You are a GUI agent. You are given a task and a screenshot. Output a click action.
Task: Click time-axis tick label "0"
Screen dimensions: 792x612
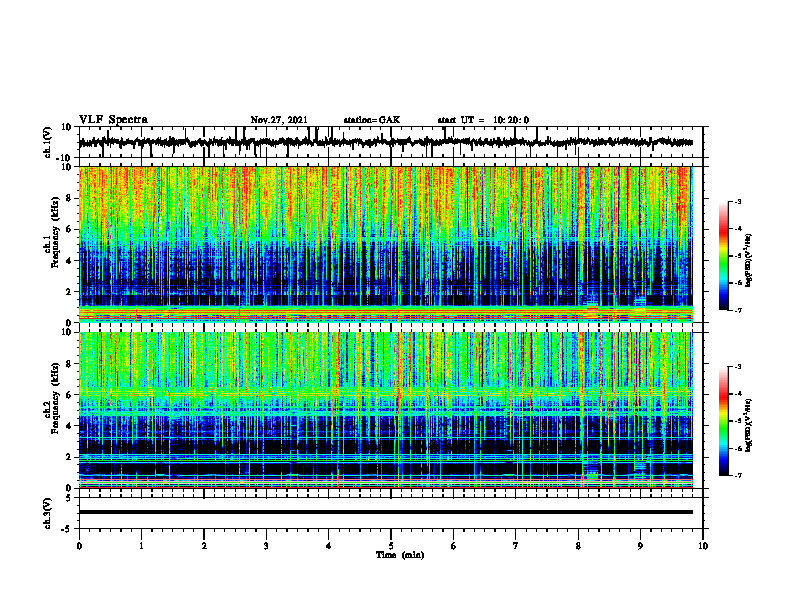click(x=79, y=546)
